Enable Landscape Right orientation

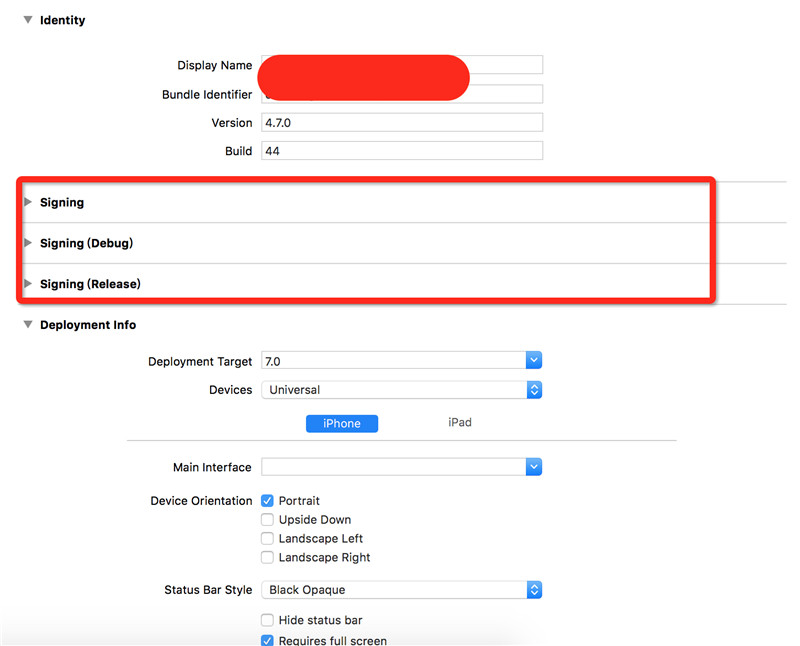(x=267, y=558)
